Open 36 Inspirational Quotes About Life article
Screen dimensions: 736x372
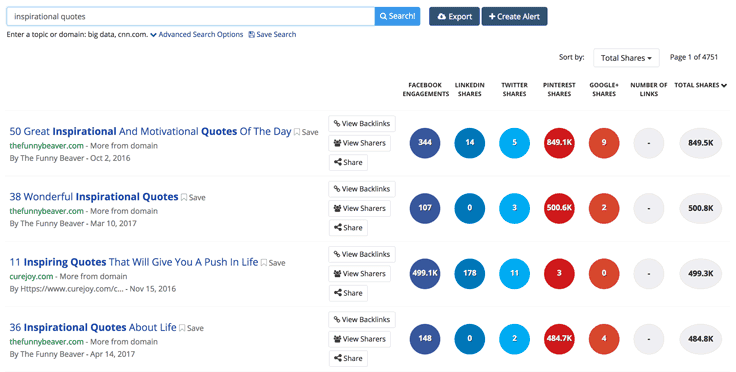(x=93, y=327)
